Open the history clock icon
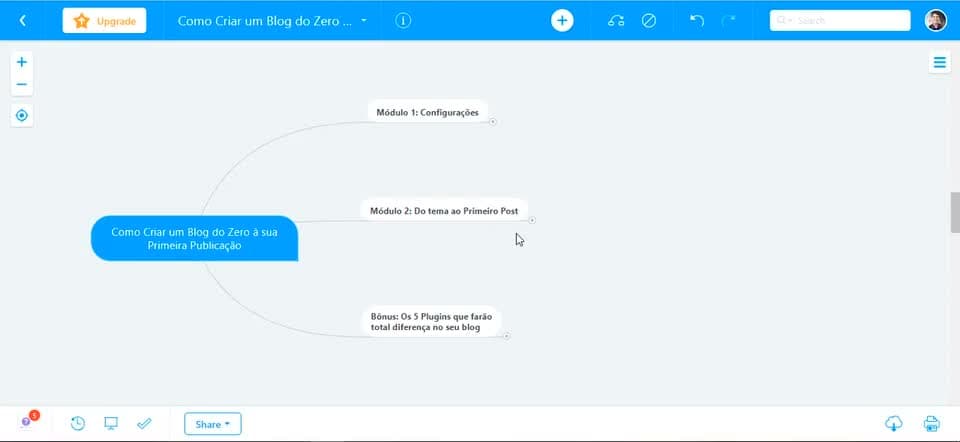The width and height of the screenshot is (960, 442). pyautogui.click(x=78, y=423)
